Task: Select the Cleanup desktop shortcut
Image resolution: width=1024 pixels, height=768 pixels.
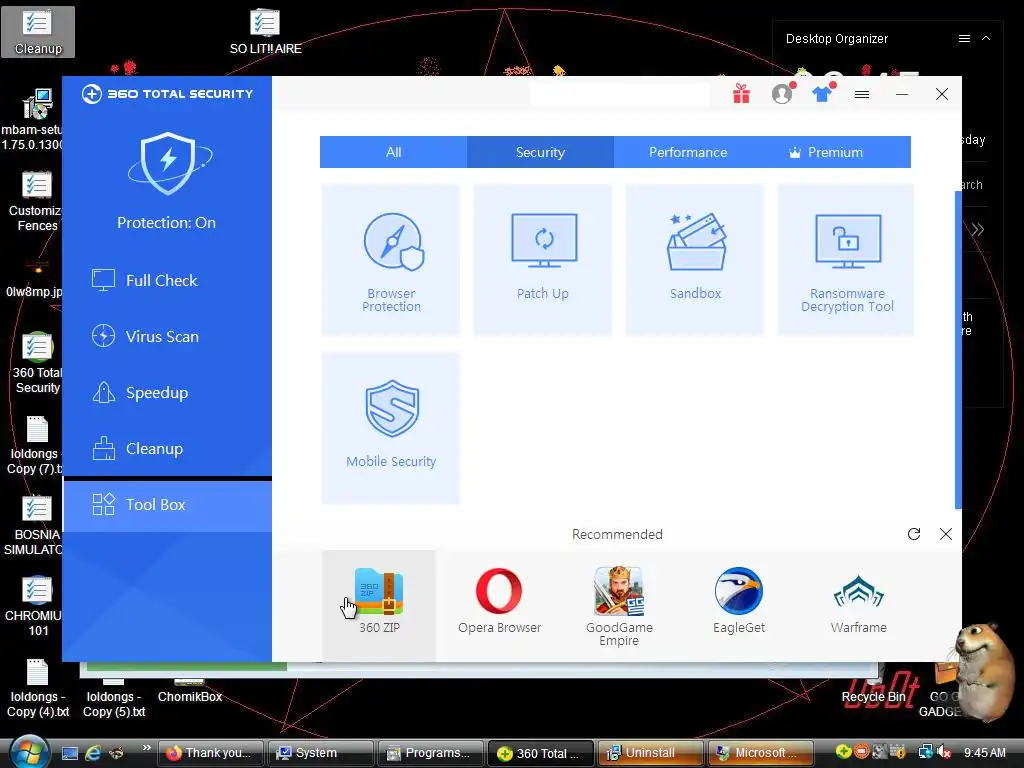Action: point(38,32)
